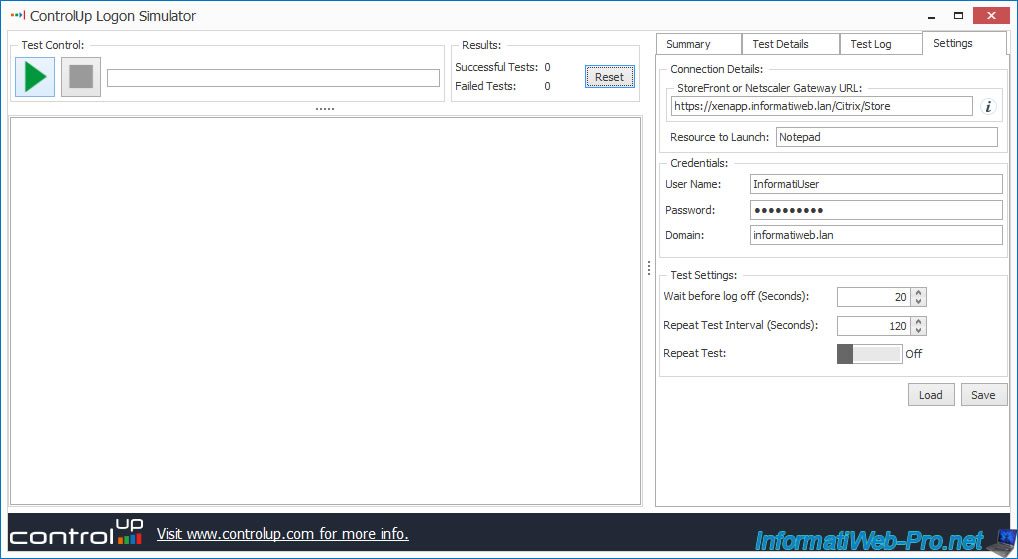The height and width of the screenshot is (559, 1018).
Task: Toggle the Repeat Test switch
Action: 869,354
